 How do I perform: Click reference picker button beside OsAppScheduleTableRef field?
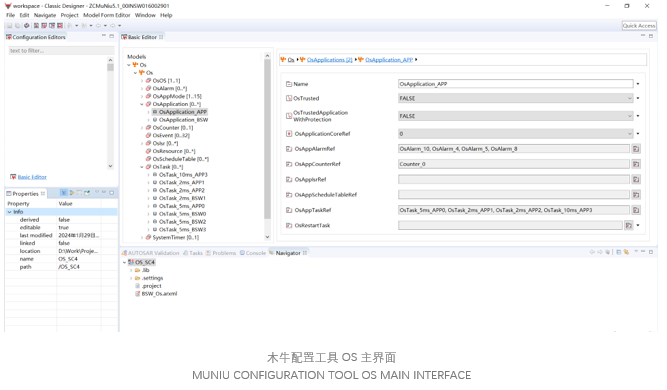pyautogui.click(x=636, y=195)
